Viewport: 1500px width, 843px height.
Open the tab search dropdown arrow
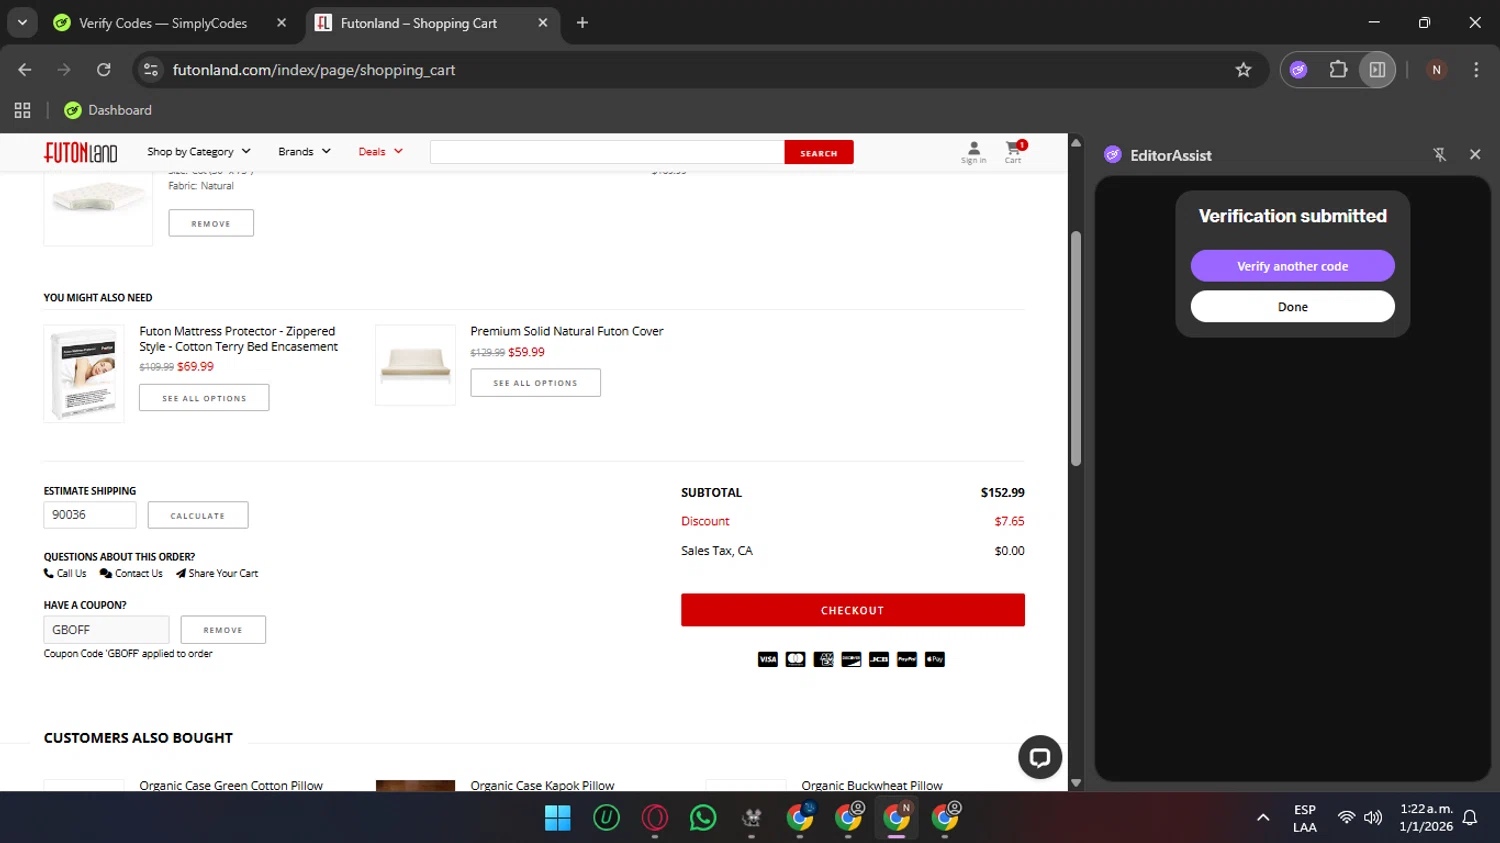tap(22, 22)
